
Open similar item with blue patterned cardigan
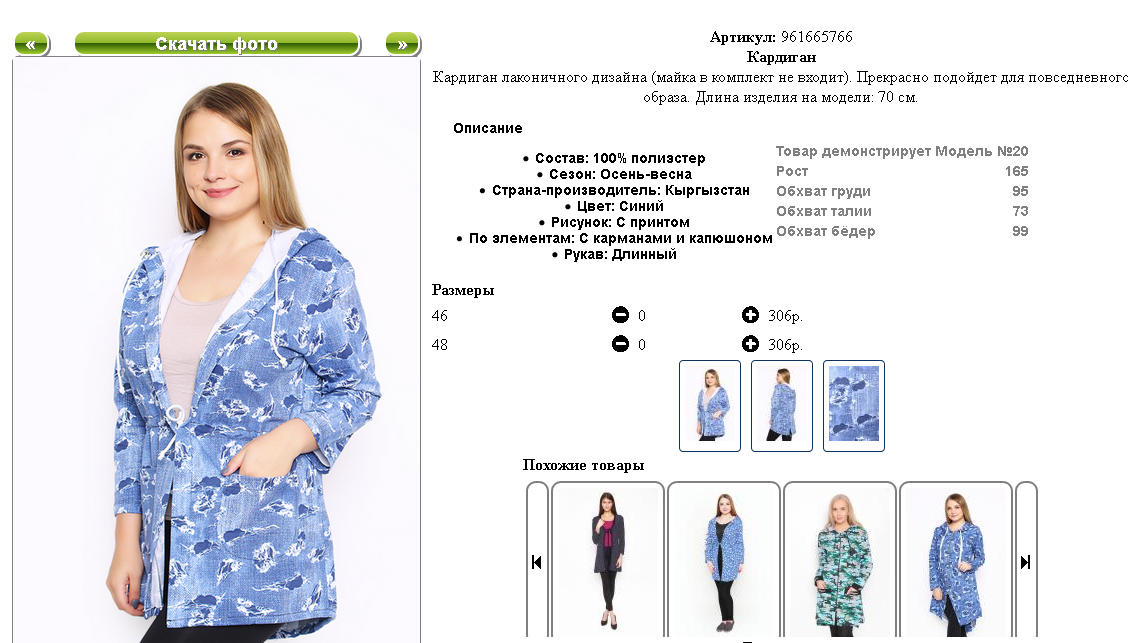724,560
